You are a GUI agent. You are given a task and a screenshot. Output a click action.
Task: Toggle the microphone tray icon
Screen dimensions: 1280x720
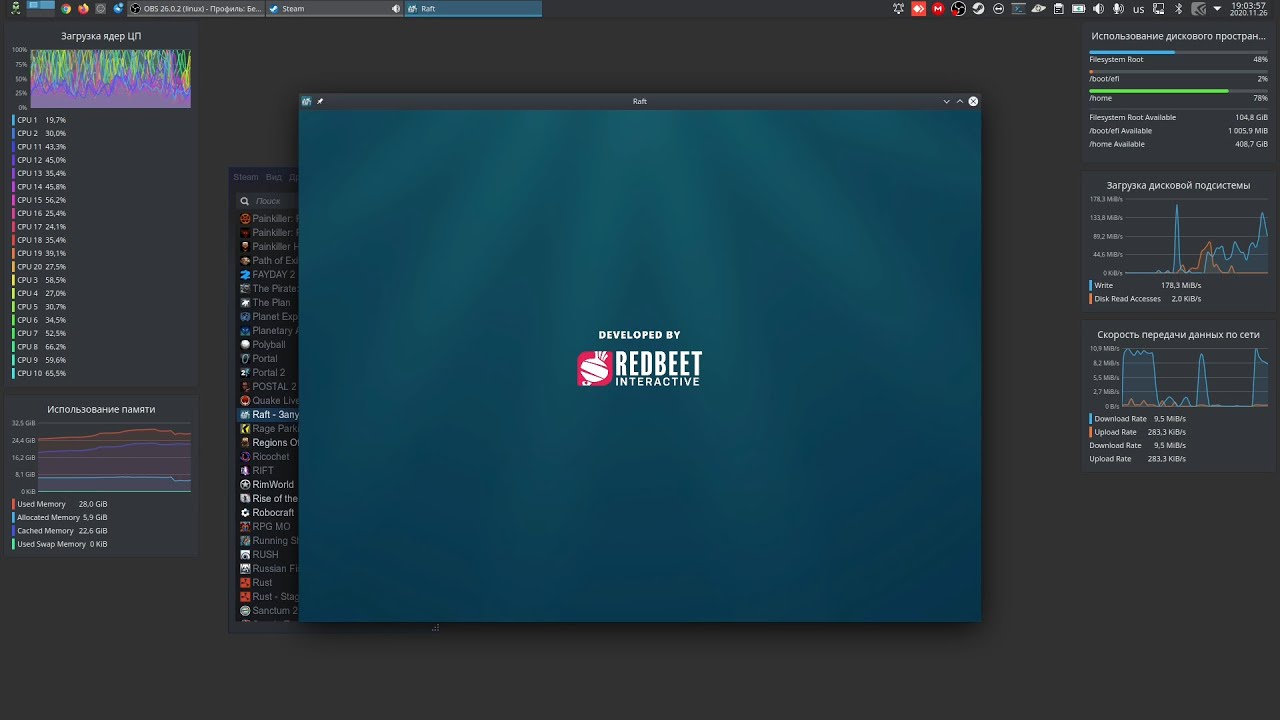coord(1119,8)
